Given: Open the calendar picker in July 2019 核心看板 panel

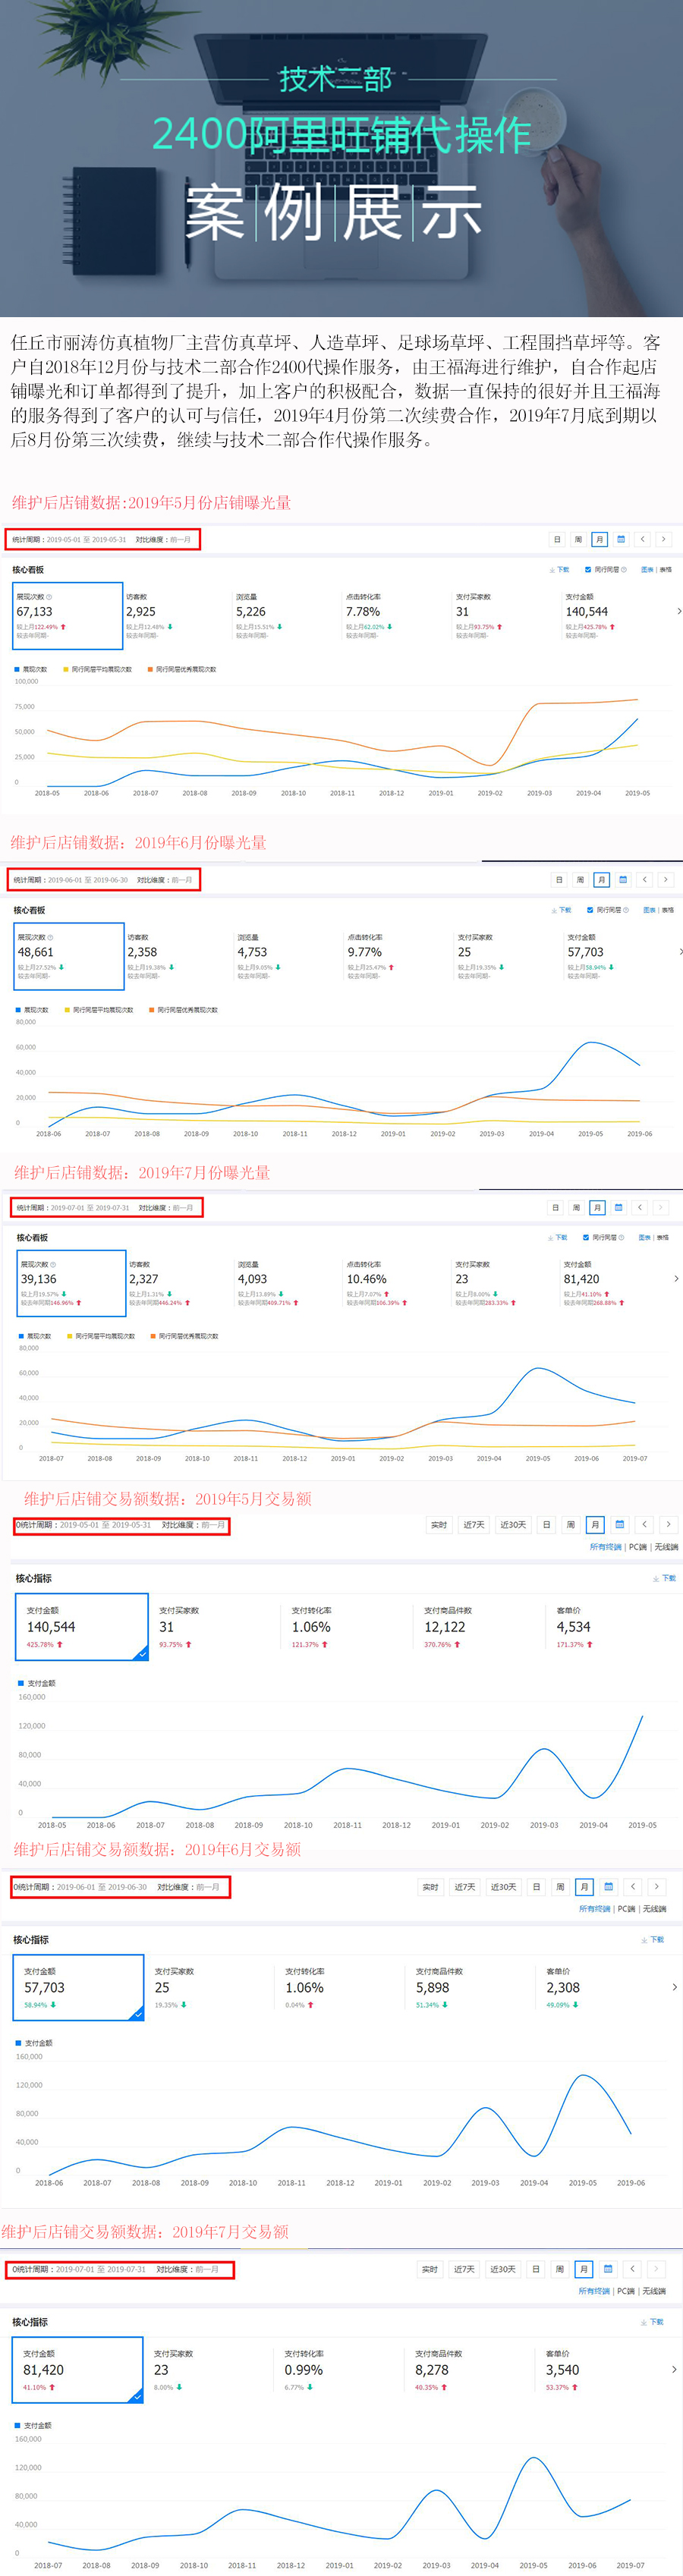Looking at the screenshot, I should click(x=618, y=1207).
